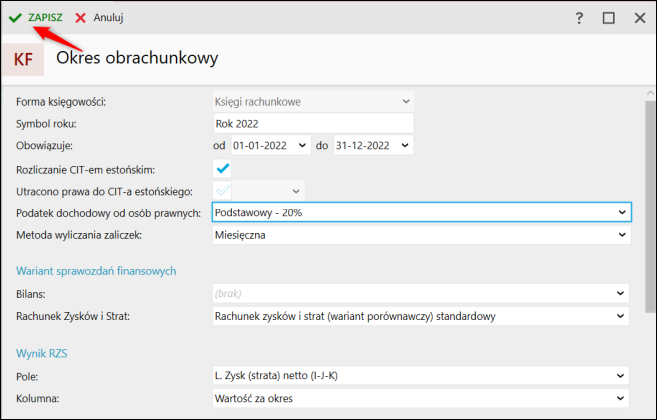The image size is (657, 420).
Task: Open the Bilans variant dropdown
Action: [x=622, y=294]
